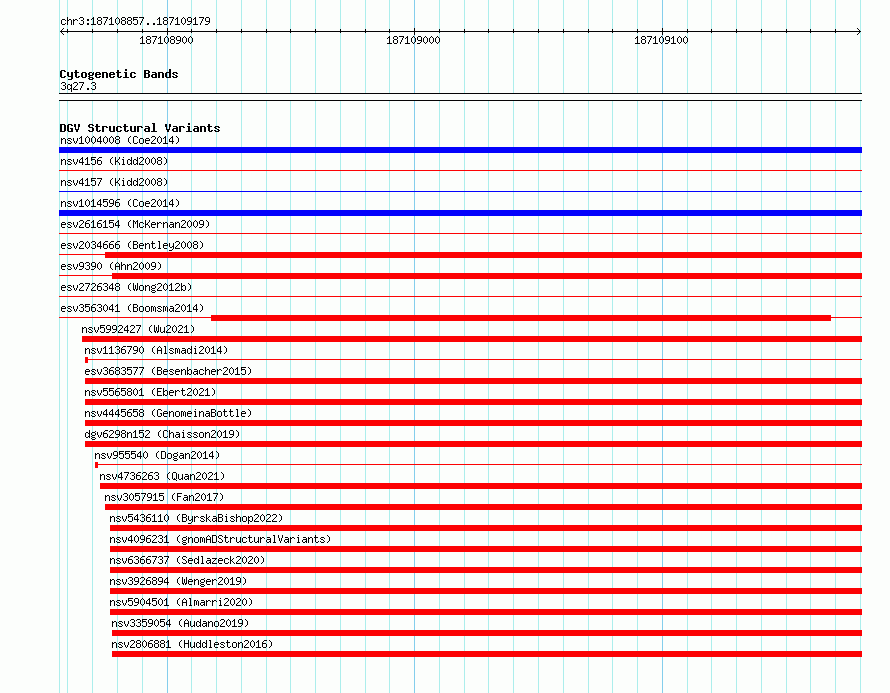Screen dimensions: 890x693
Task: Click the nsv1004008 (Coe2014) variant label
Action: click(x=120, y=140)
